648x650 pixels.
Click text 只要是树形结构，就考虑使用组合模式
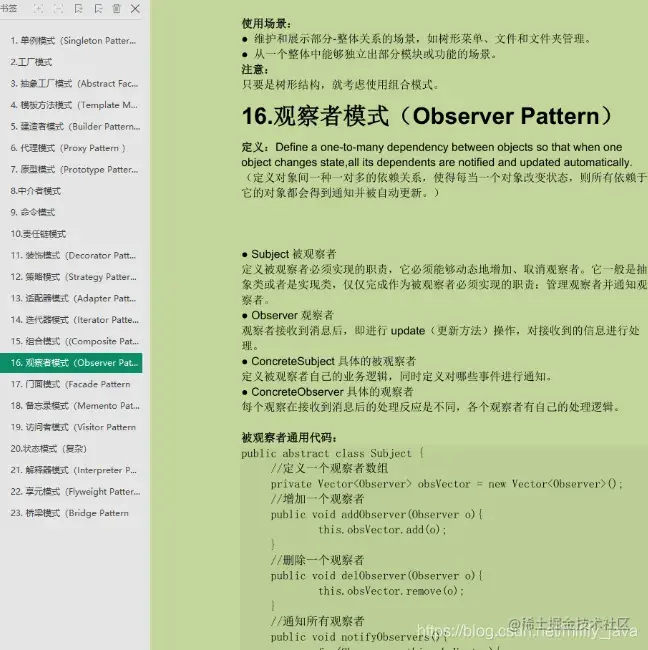(340, 85)
